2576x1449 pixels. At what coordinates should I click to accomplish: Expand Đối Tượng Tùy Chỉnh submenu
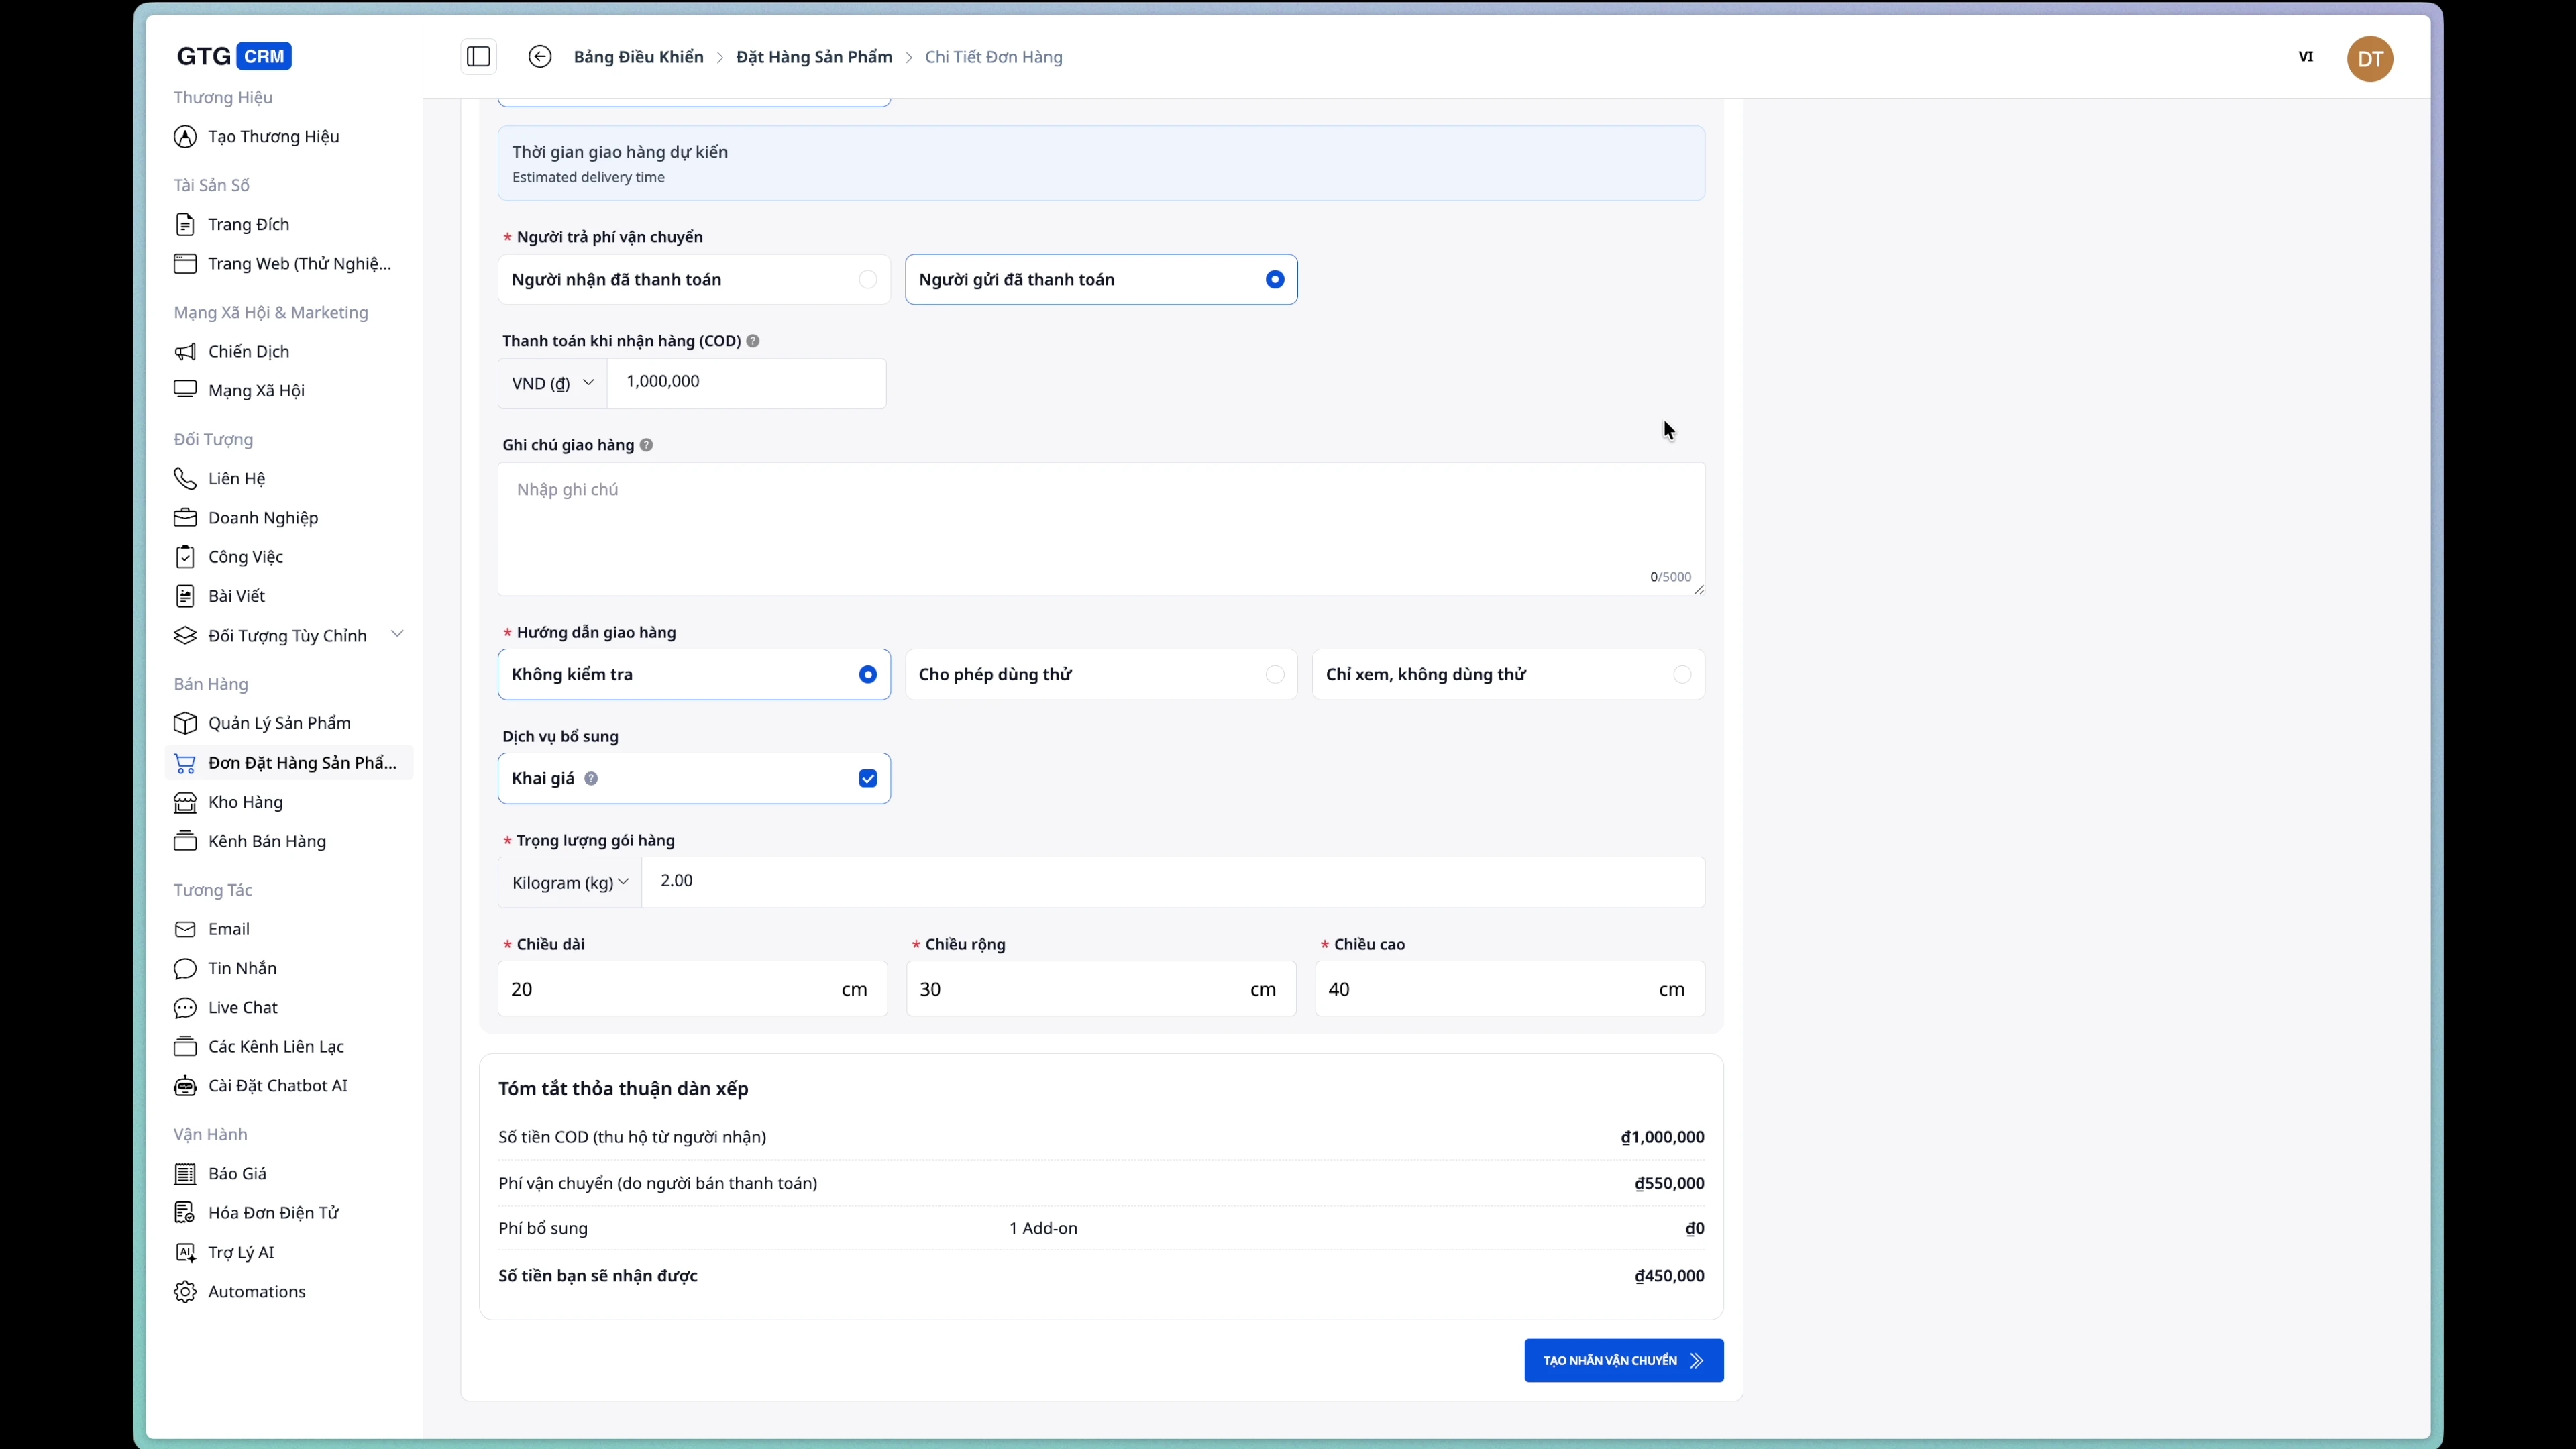(397, 634)
